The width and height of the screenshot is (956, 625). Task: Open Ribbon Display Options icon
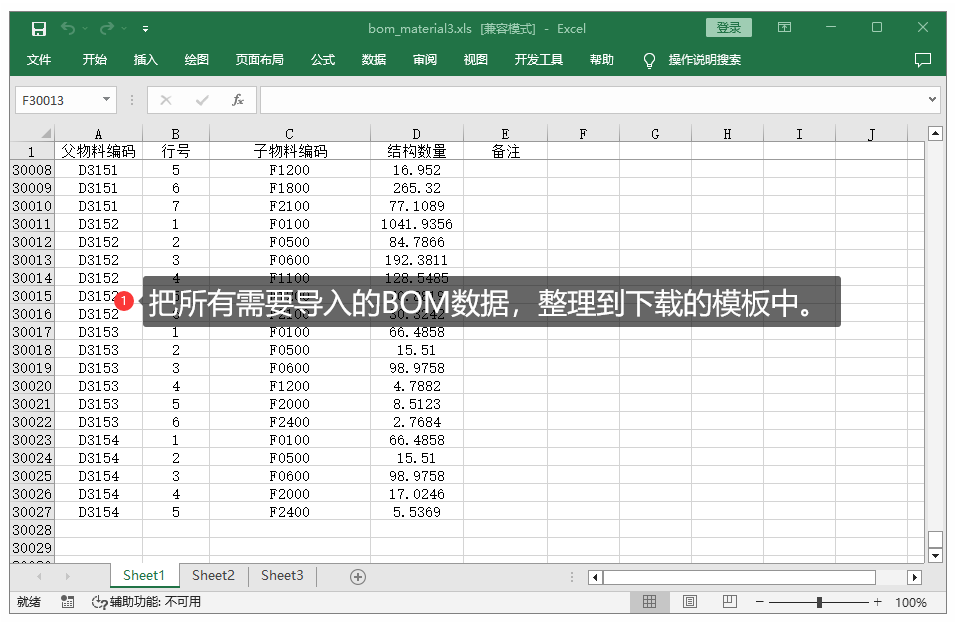[x=785, y=27]
